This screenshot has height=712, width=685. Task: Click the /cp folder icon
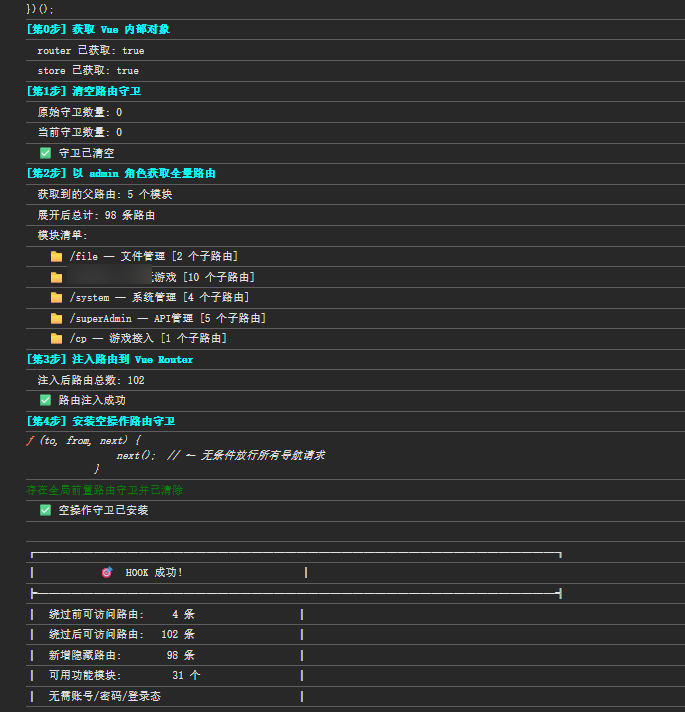pyautogui.click(x=56, y=338)
